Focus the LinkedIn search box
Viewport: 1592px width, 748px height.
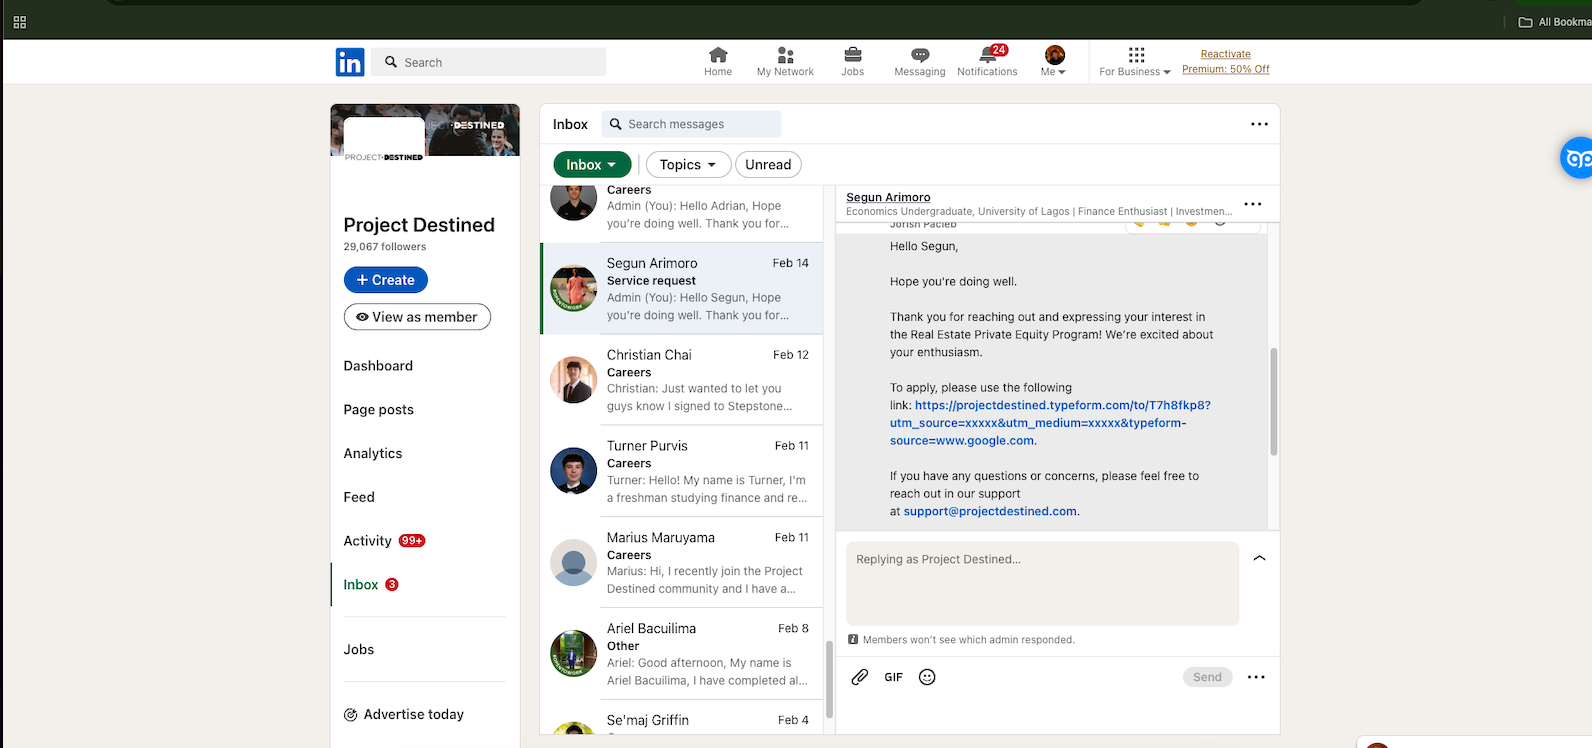[489, 62]
